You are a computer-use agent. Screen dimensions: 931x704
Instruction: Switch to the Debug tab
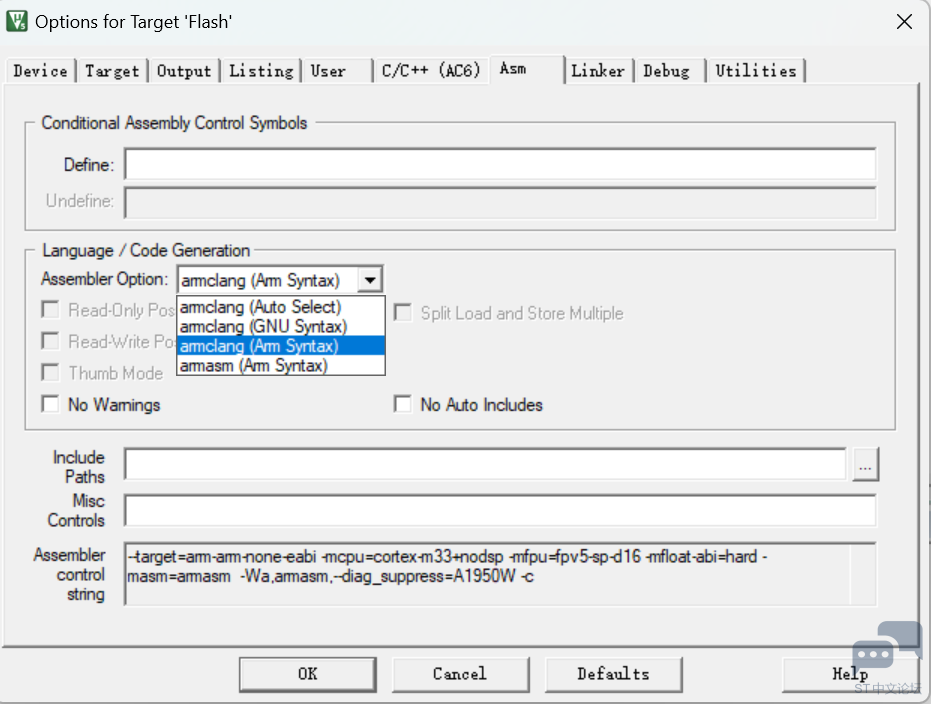click(x=671, y=71)
